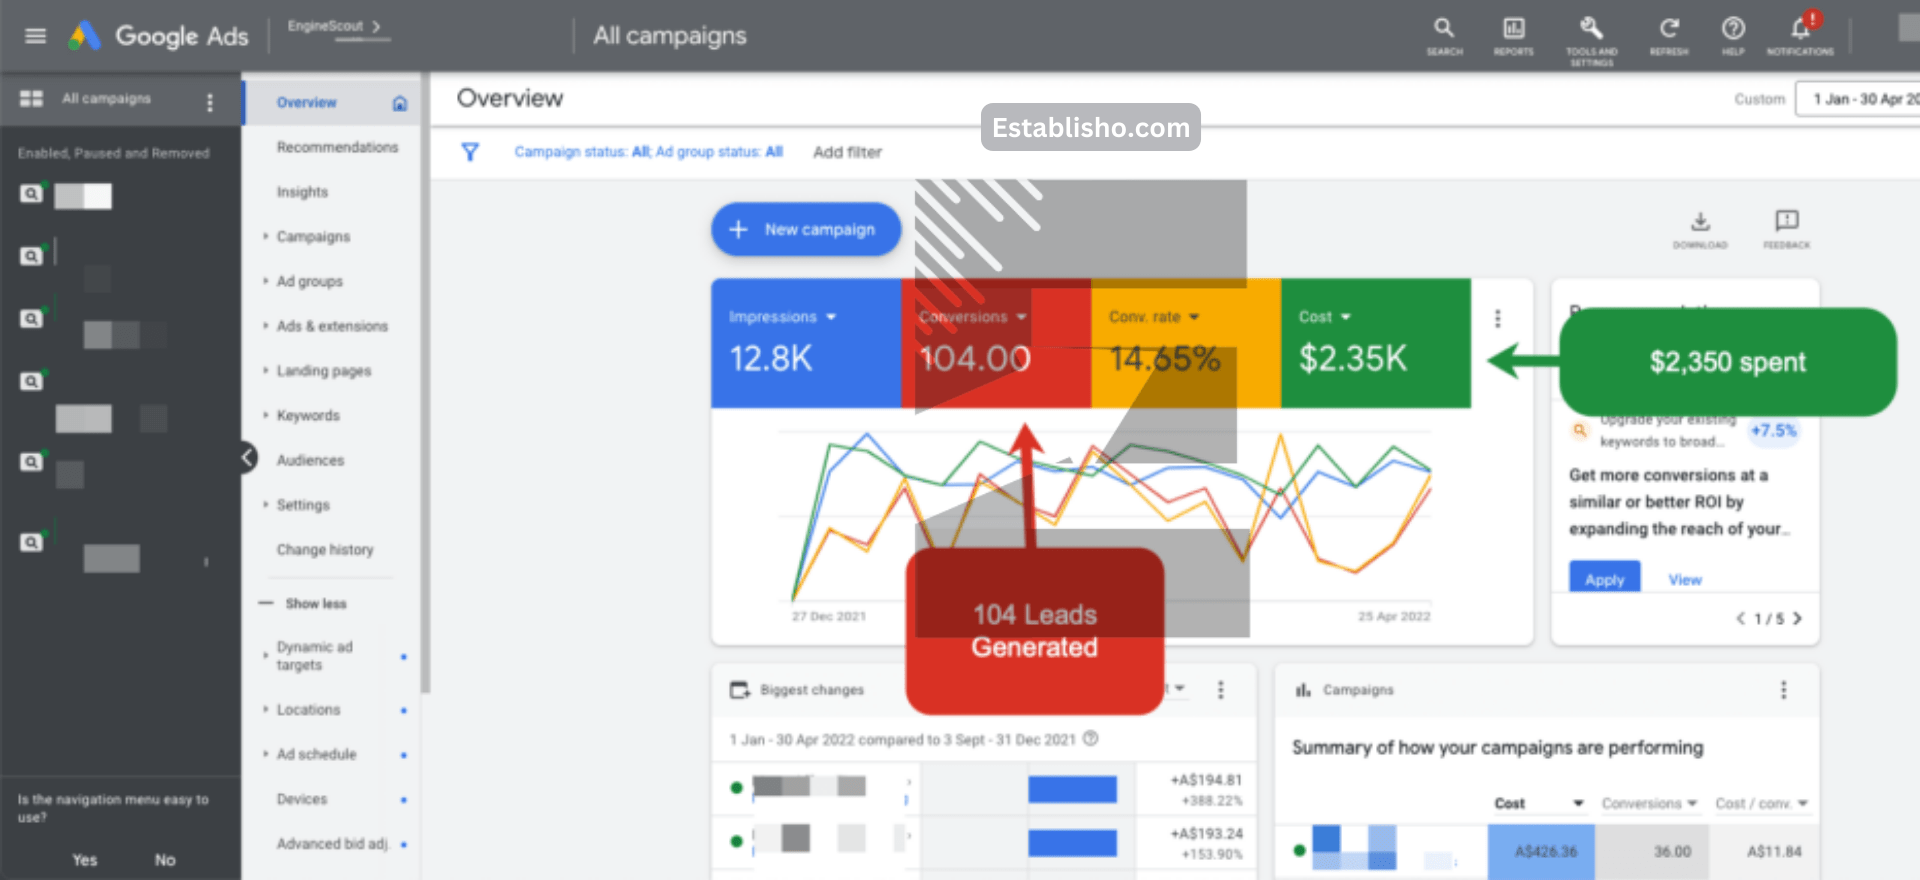Open the Notifications bell

coord(1800,30)
